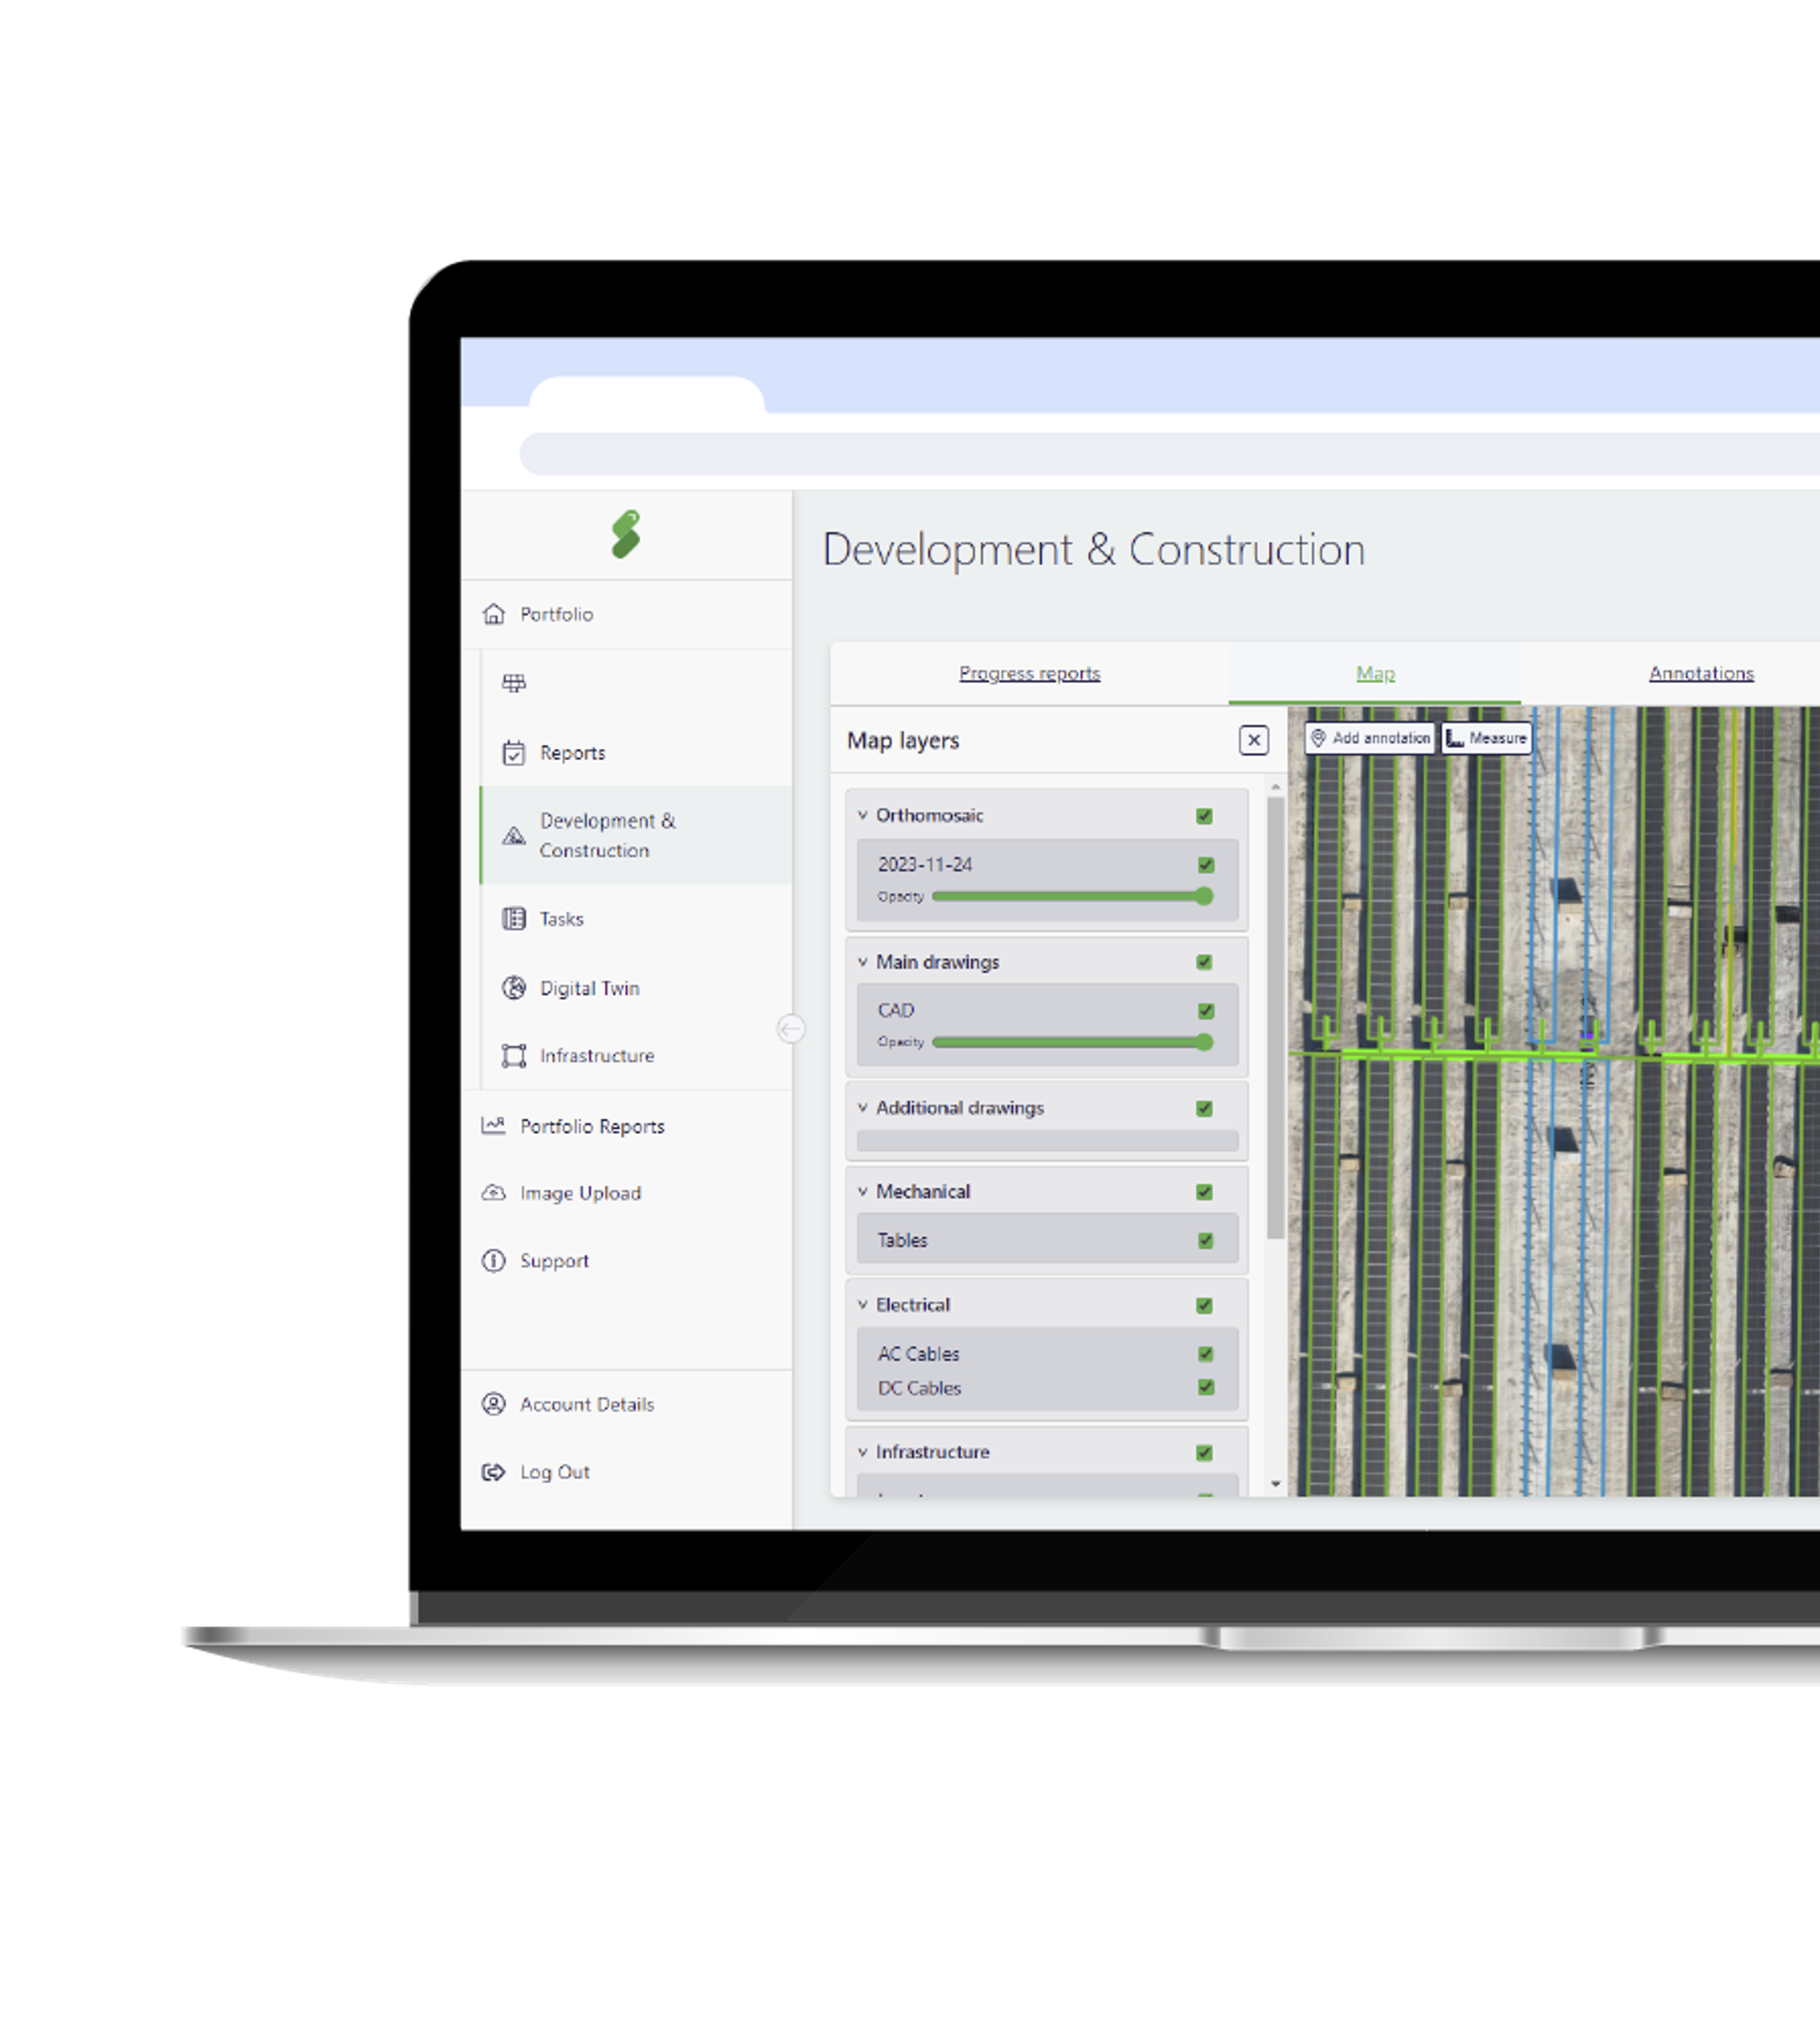1820x2031 pixels.
Task: Adjust the CAD opacity slider
Action: point(1204,1043)
